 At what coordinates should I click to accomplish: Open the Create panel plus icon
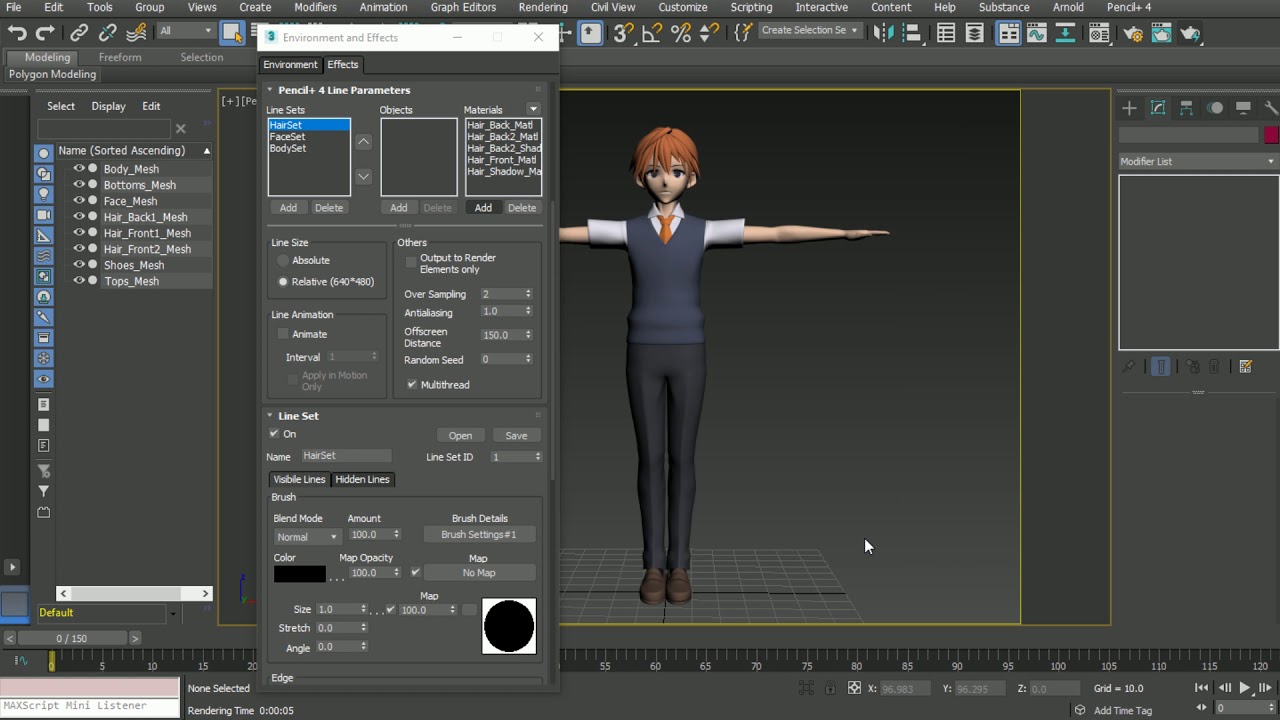click(1129, 108)
